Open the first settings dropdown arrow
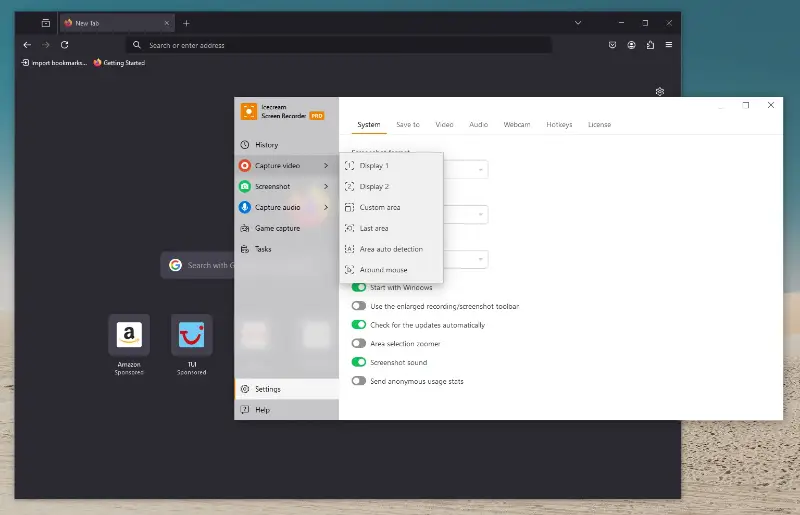Image resolution: width=800 pixels, height=515 pixels. tap(480, 169)
